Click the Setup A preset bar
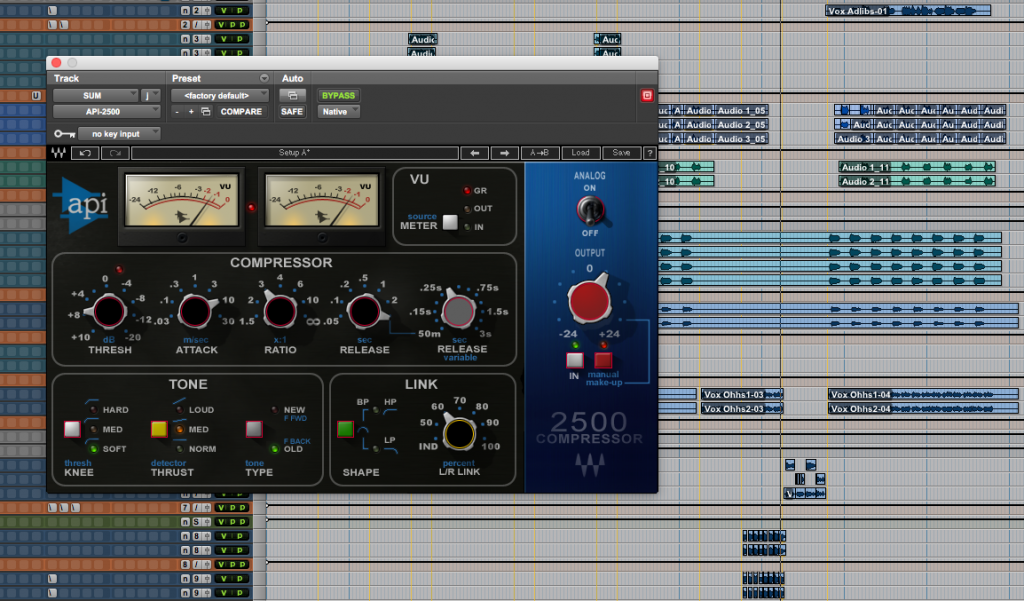 click(x=294, y=152)
